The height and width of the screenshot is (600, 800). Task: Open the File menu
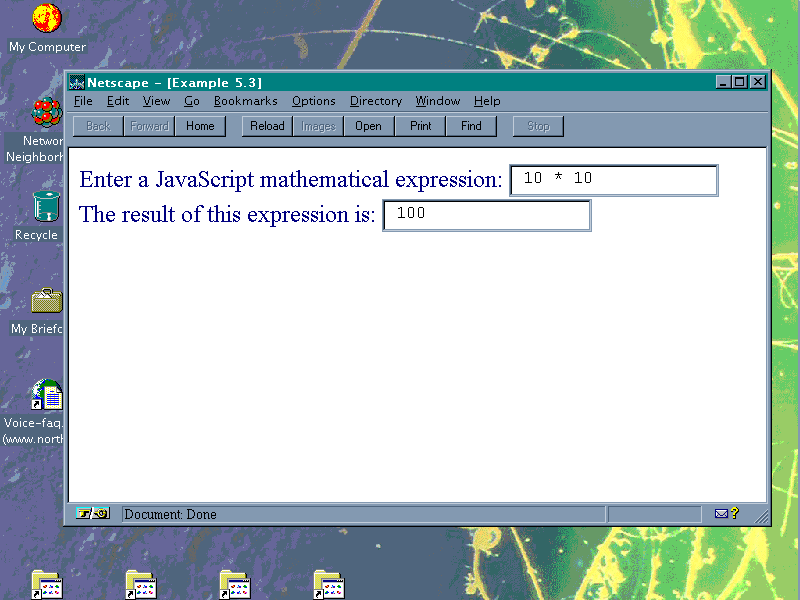pos(83,101)
